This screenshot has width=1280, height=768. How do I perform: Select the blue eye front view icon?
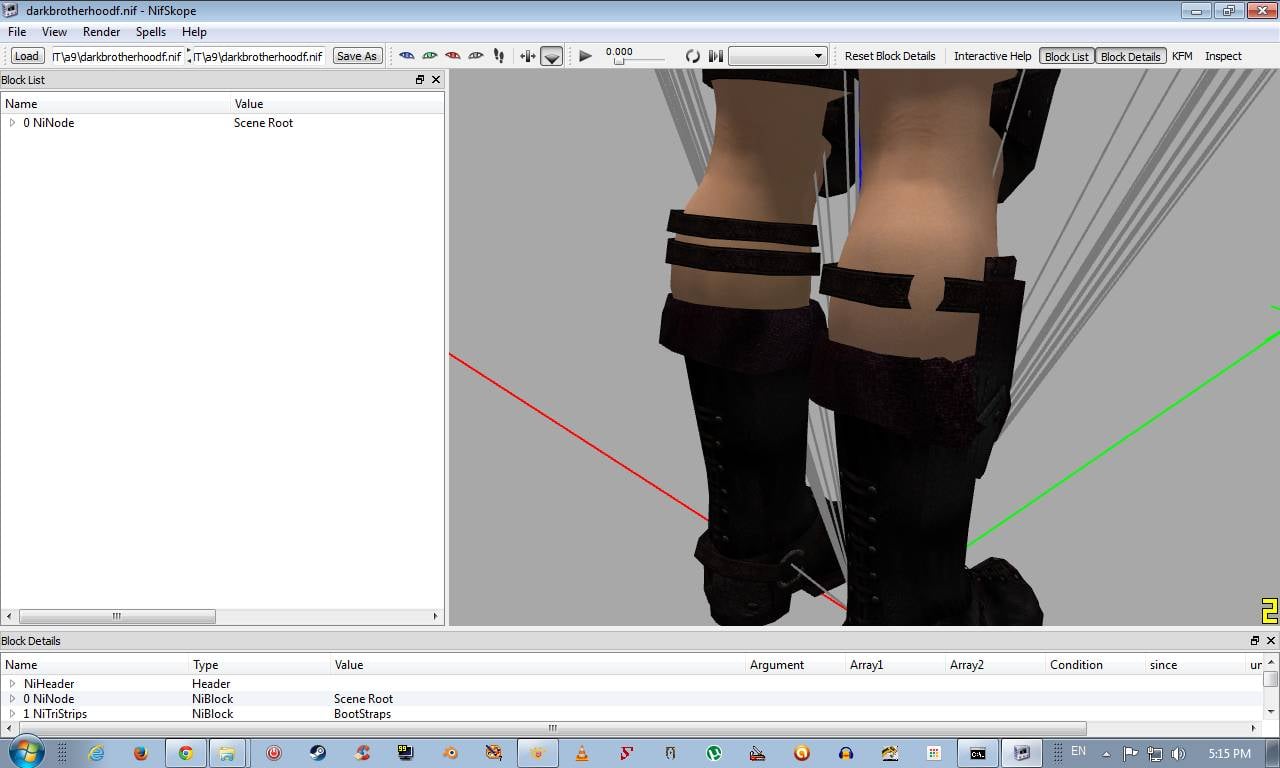407,56
